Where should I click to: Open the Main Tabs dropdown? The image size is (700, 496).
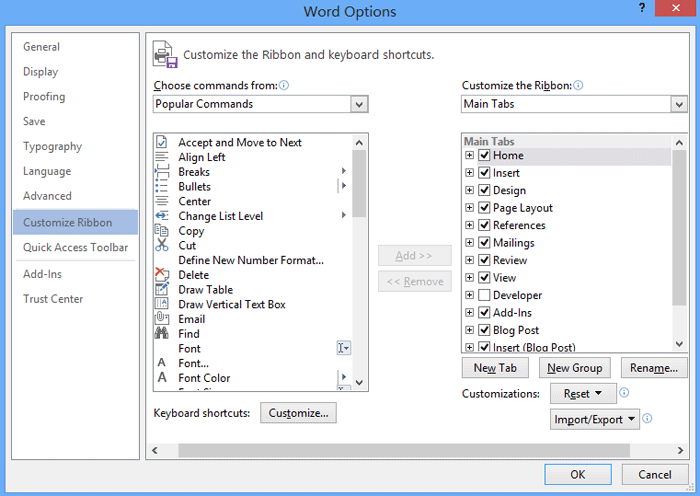pos(679,104)
